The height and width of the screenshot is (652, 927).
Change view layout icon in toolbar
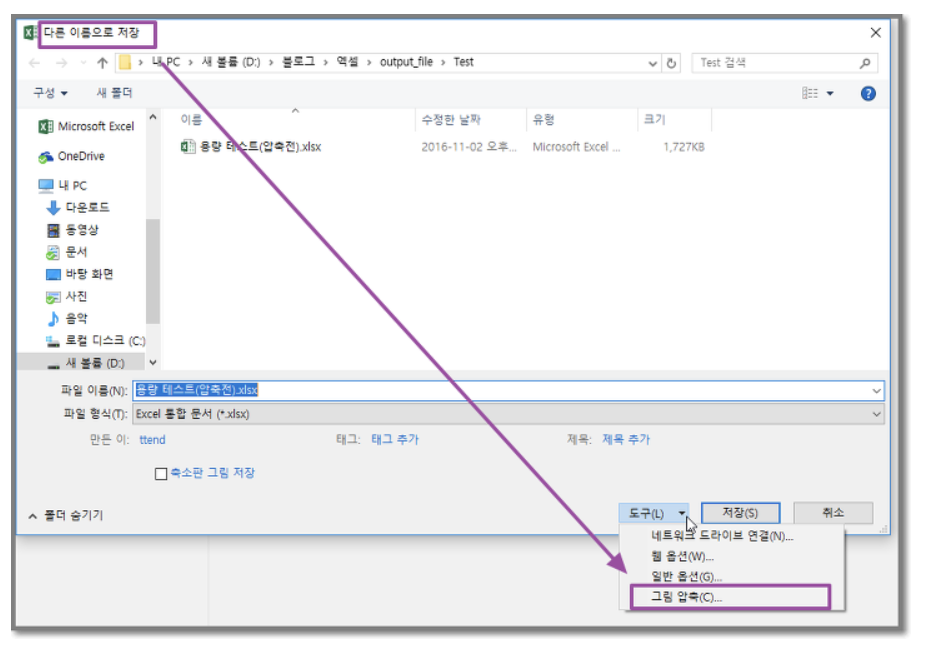tap(810, 93)
